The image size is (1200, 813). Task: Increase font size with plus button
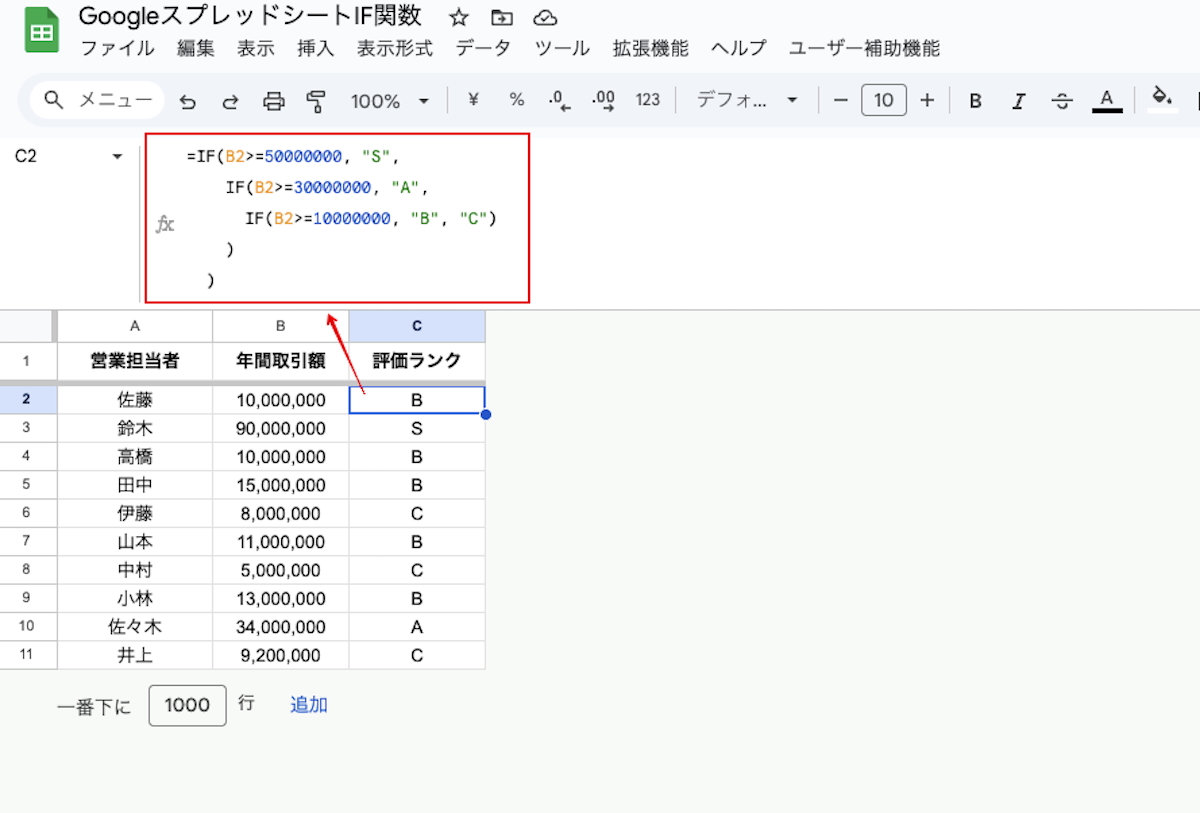coord(927,100)
